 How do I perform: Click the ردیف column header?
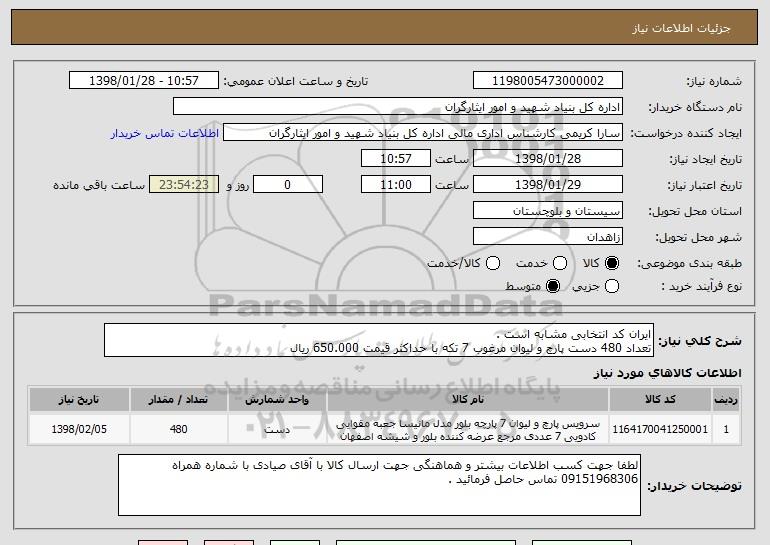click(x=726, y=399)
